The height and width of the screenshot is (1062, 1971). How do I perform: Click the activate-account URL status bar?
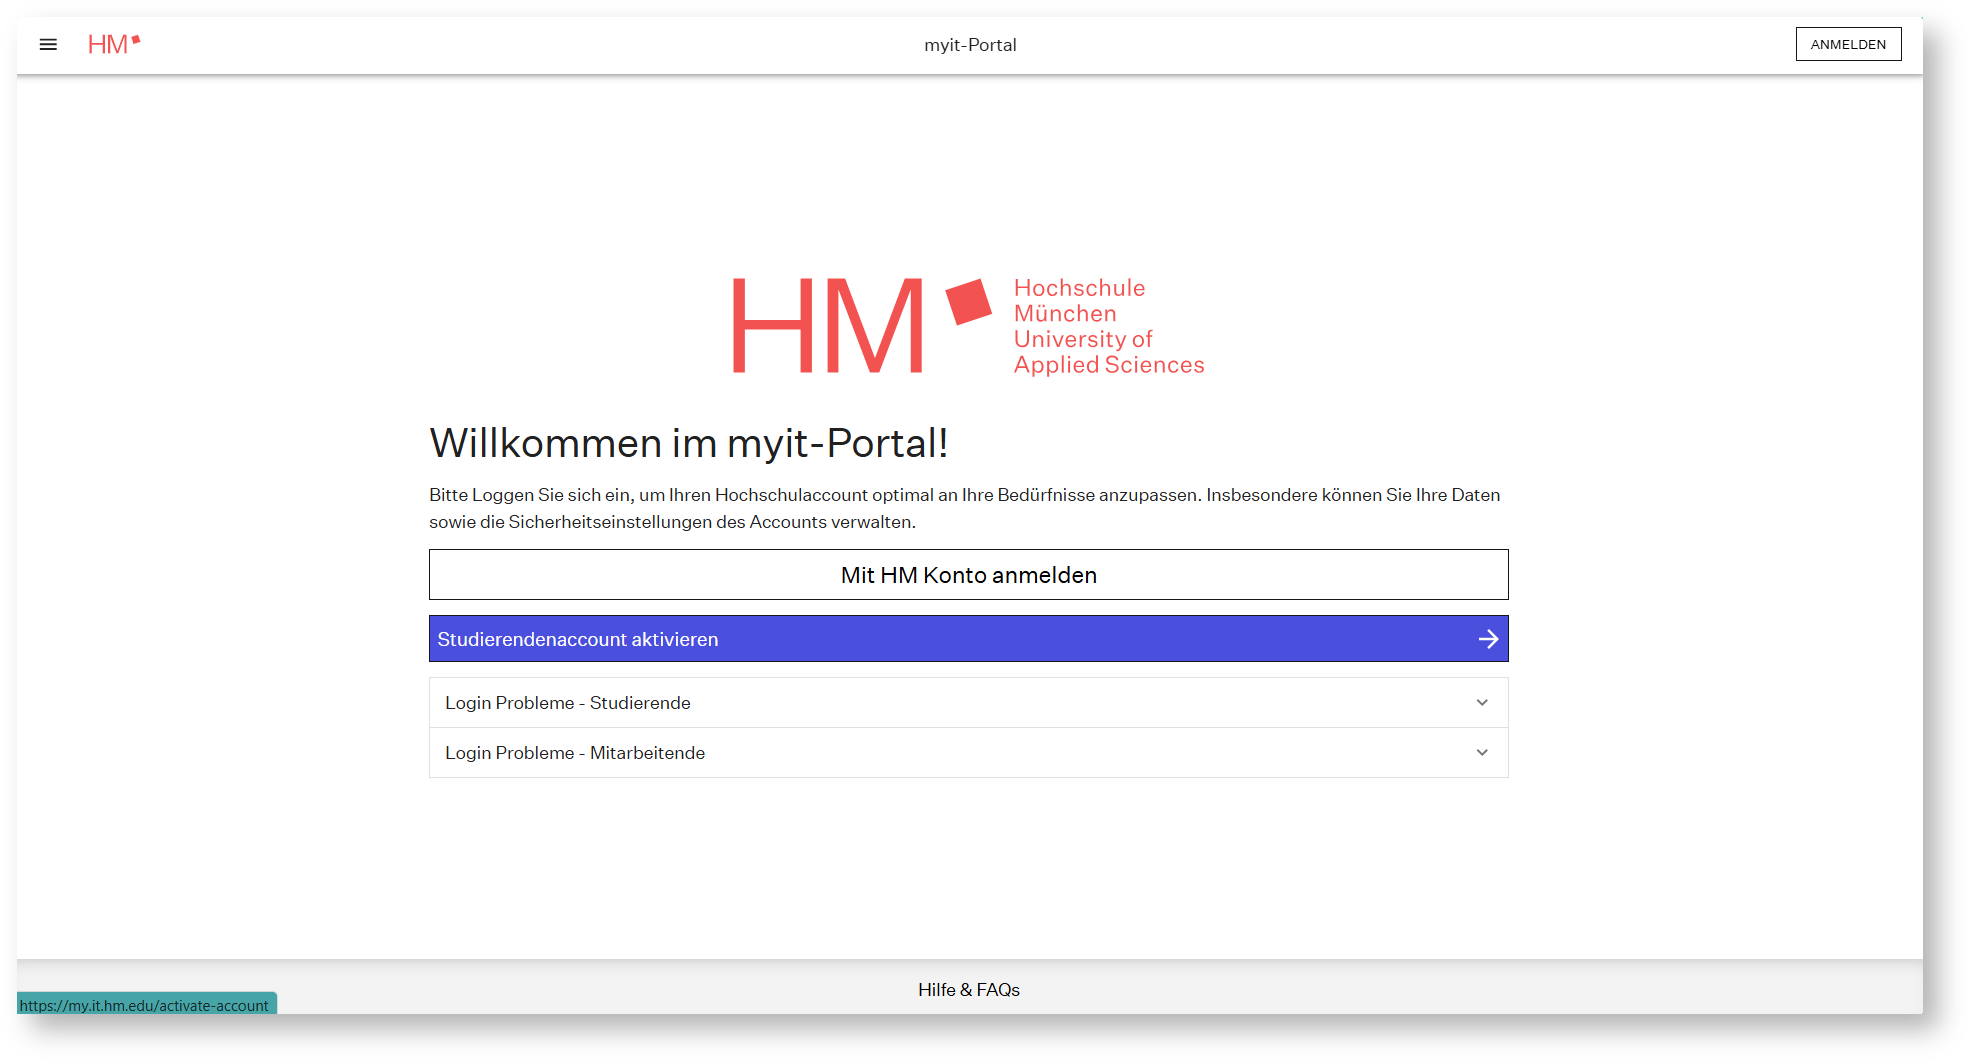pyautogui.click(x=145, y=1005)
